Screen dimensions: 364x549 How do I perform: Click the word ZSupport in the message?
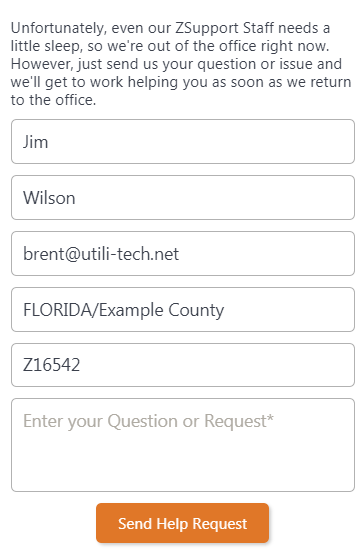[x=207, y=28]
